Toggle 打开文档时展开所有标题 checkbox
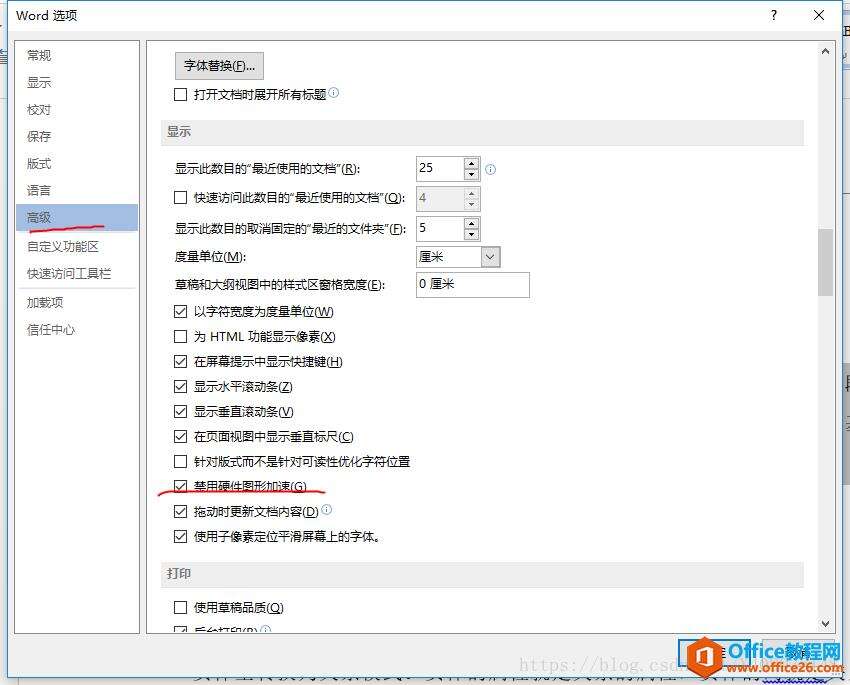850x685 pixels. click(181, 95)
